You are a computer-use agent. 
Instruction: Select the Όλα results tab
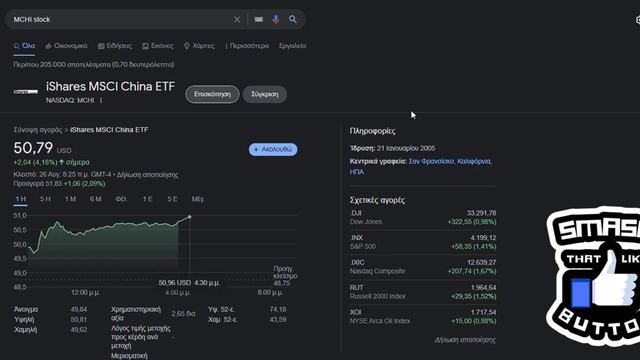tap(24, 46)
